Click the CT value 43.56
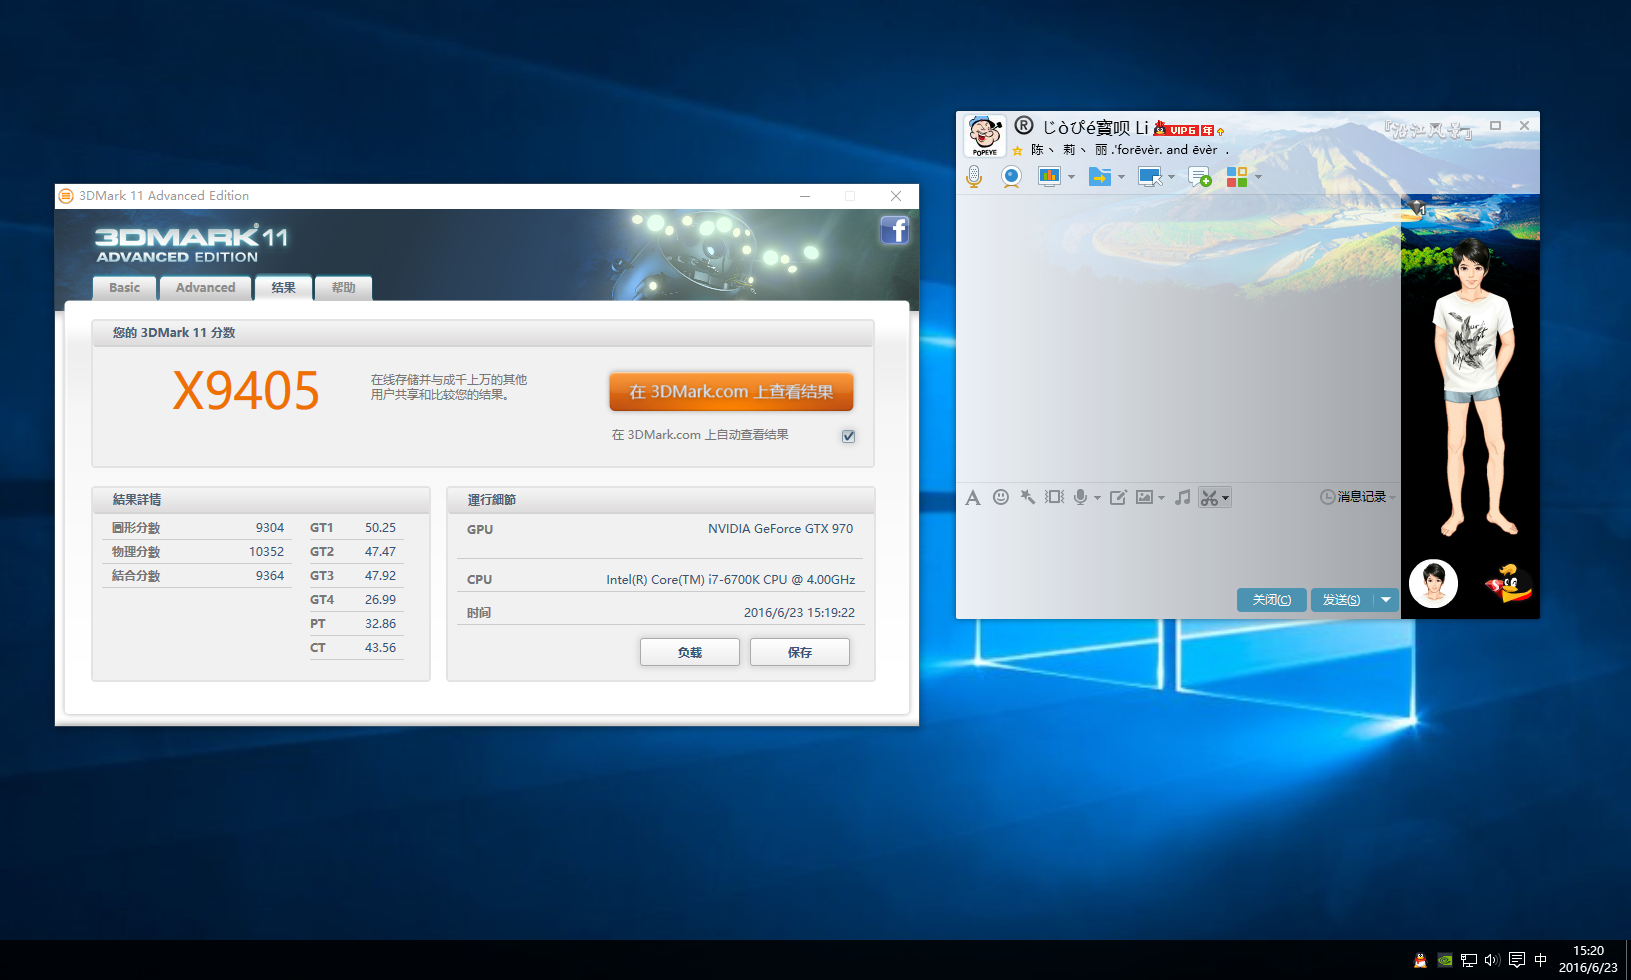 point(380,648)
